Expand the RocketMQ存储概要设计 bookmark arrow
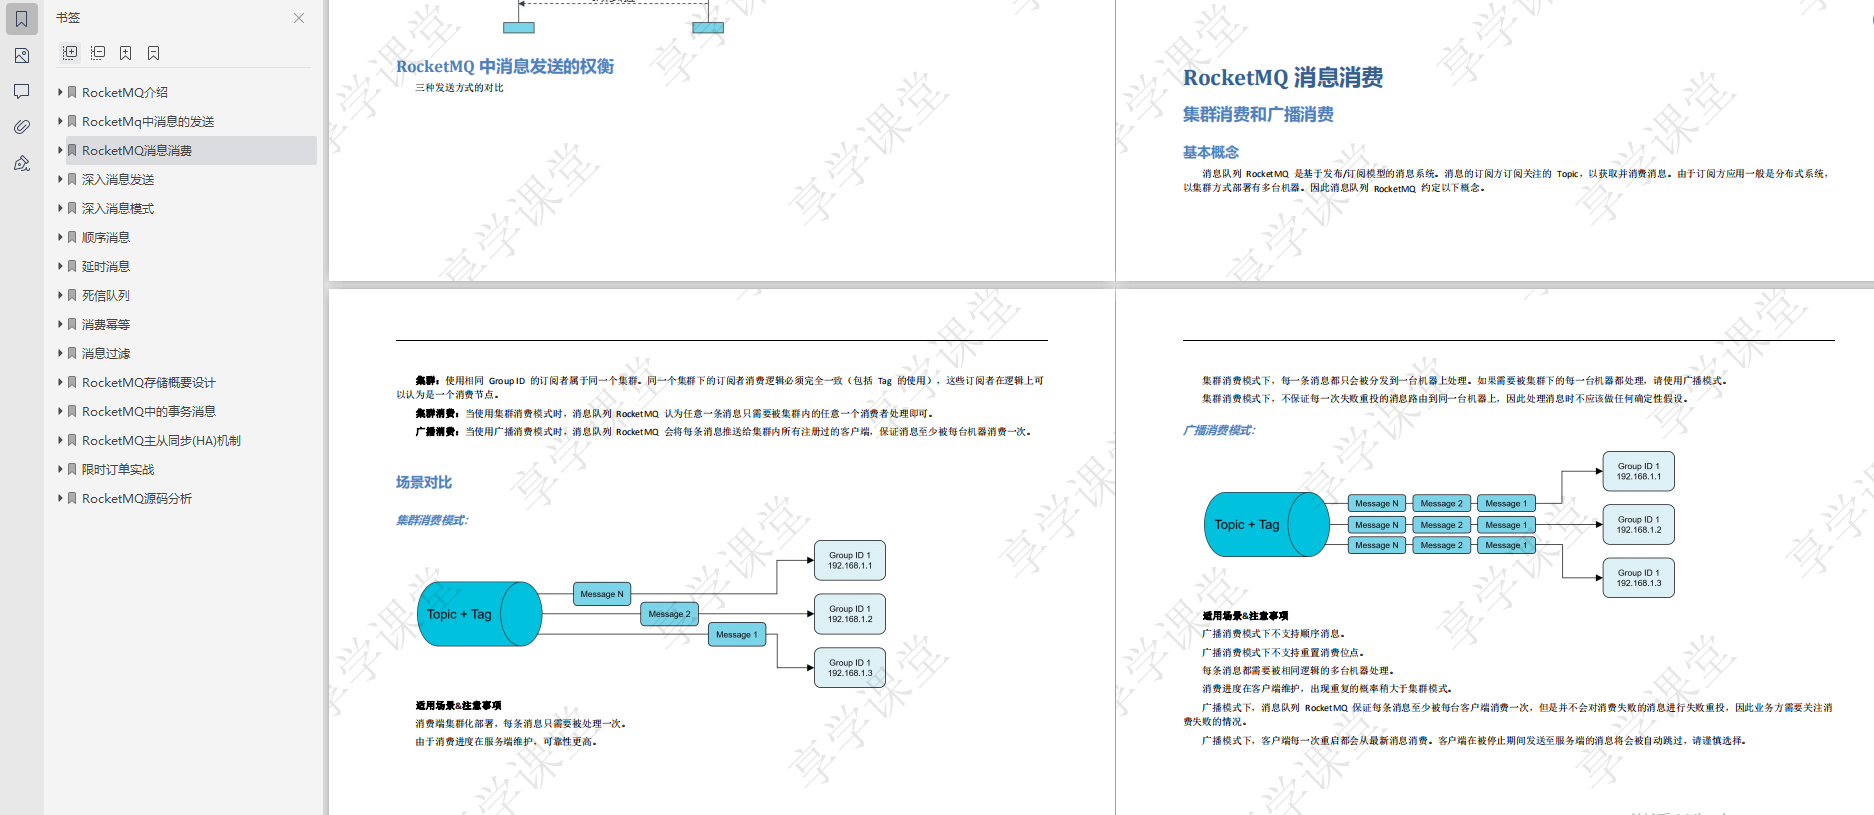 (x=60, y=382)
